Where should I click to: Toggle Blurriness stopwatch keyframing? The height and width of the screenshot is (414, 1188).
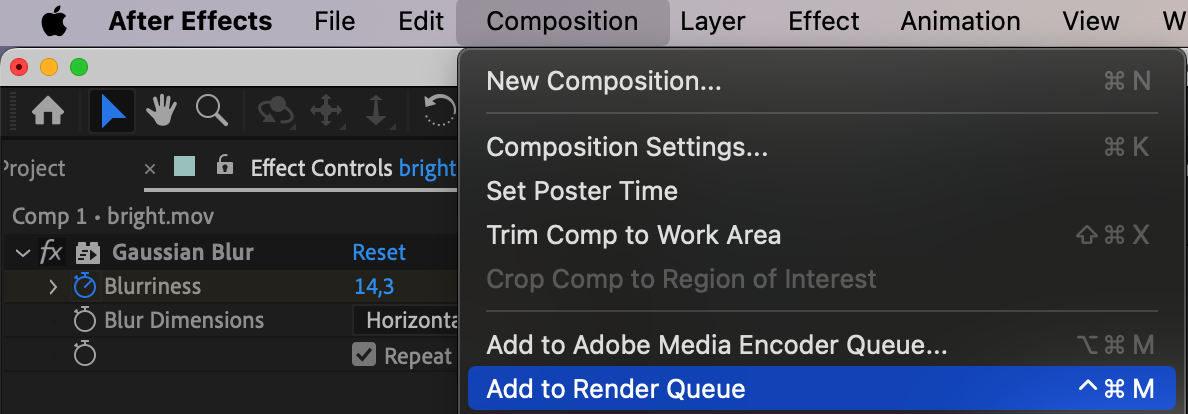[x=85, y=286]
